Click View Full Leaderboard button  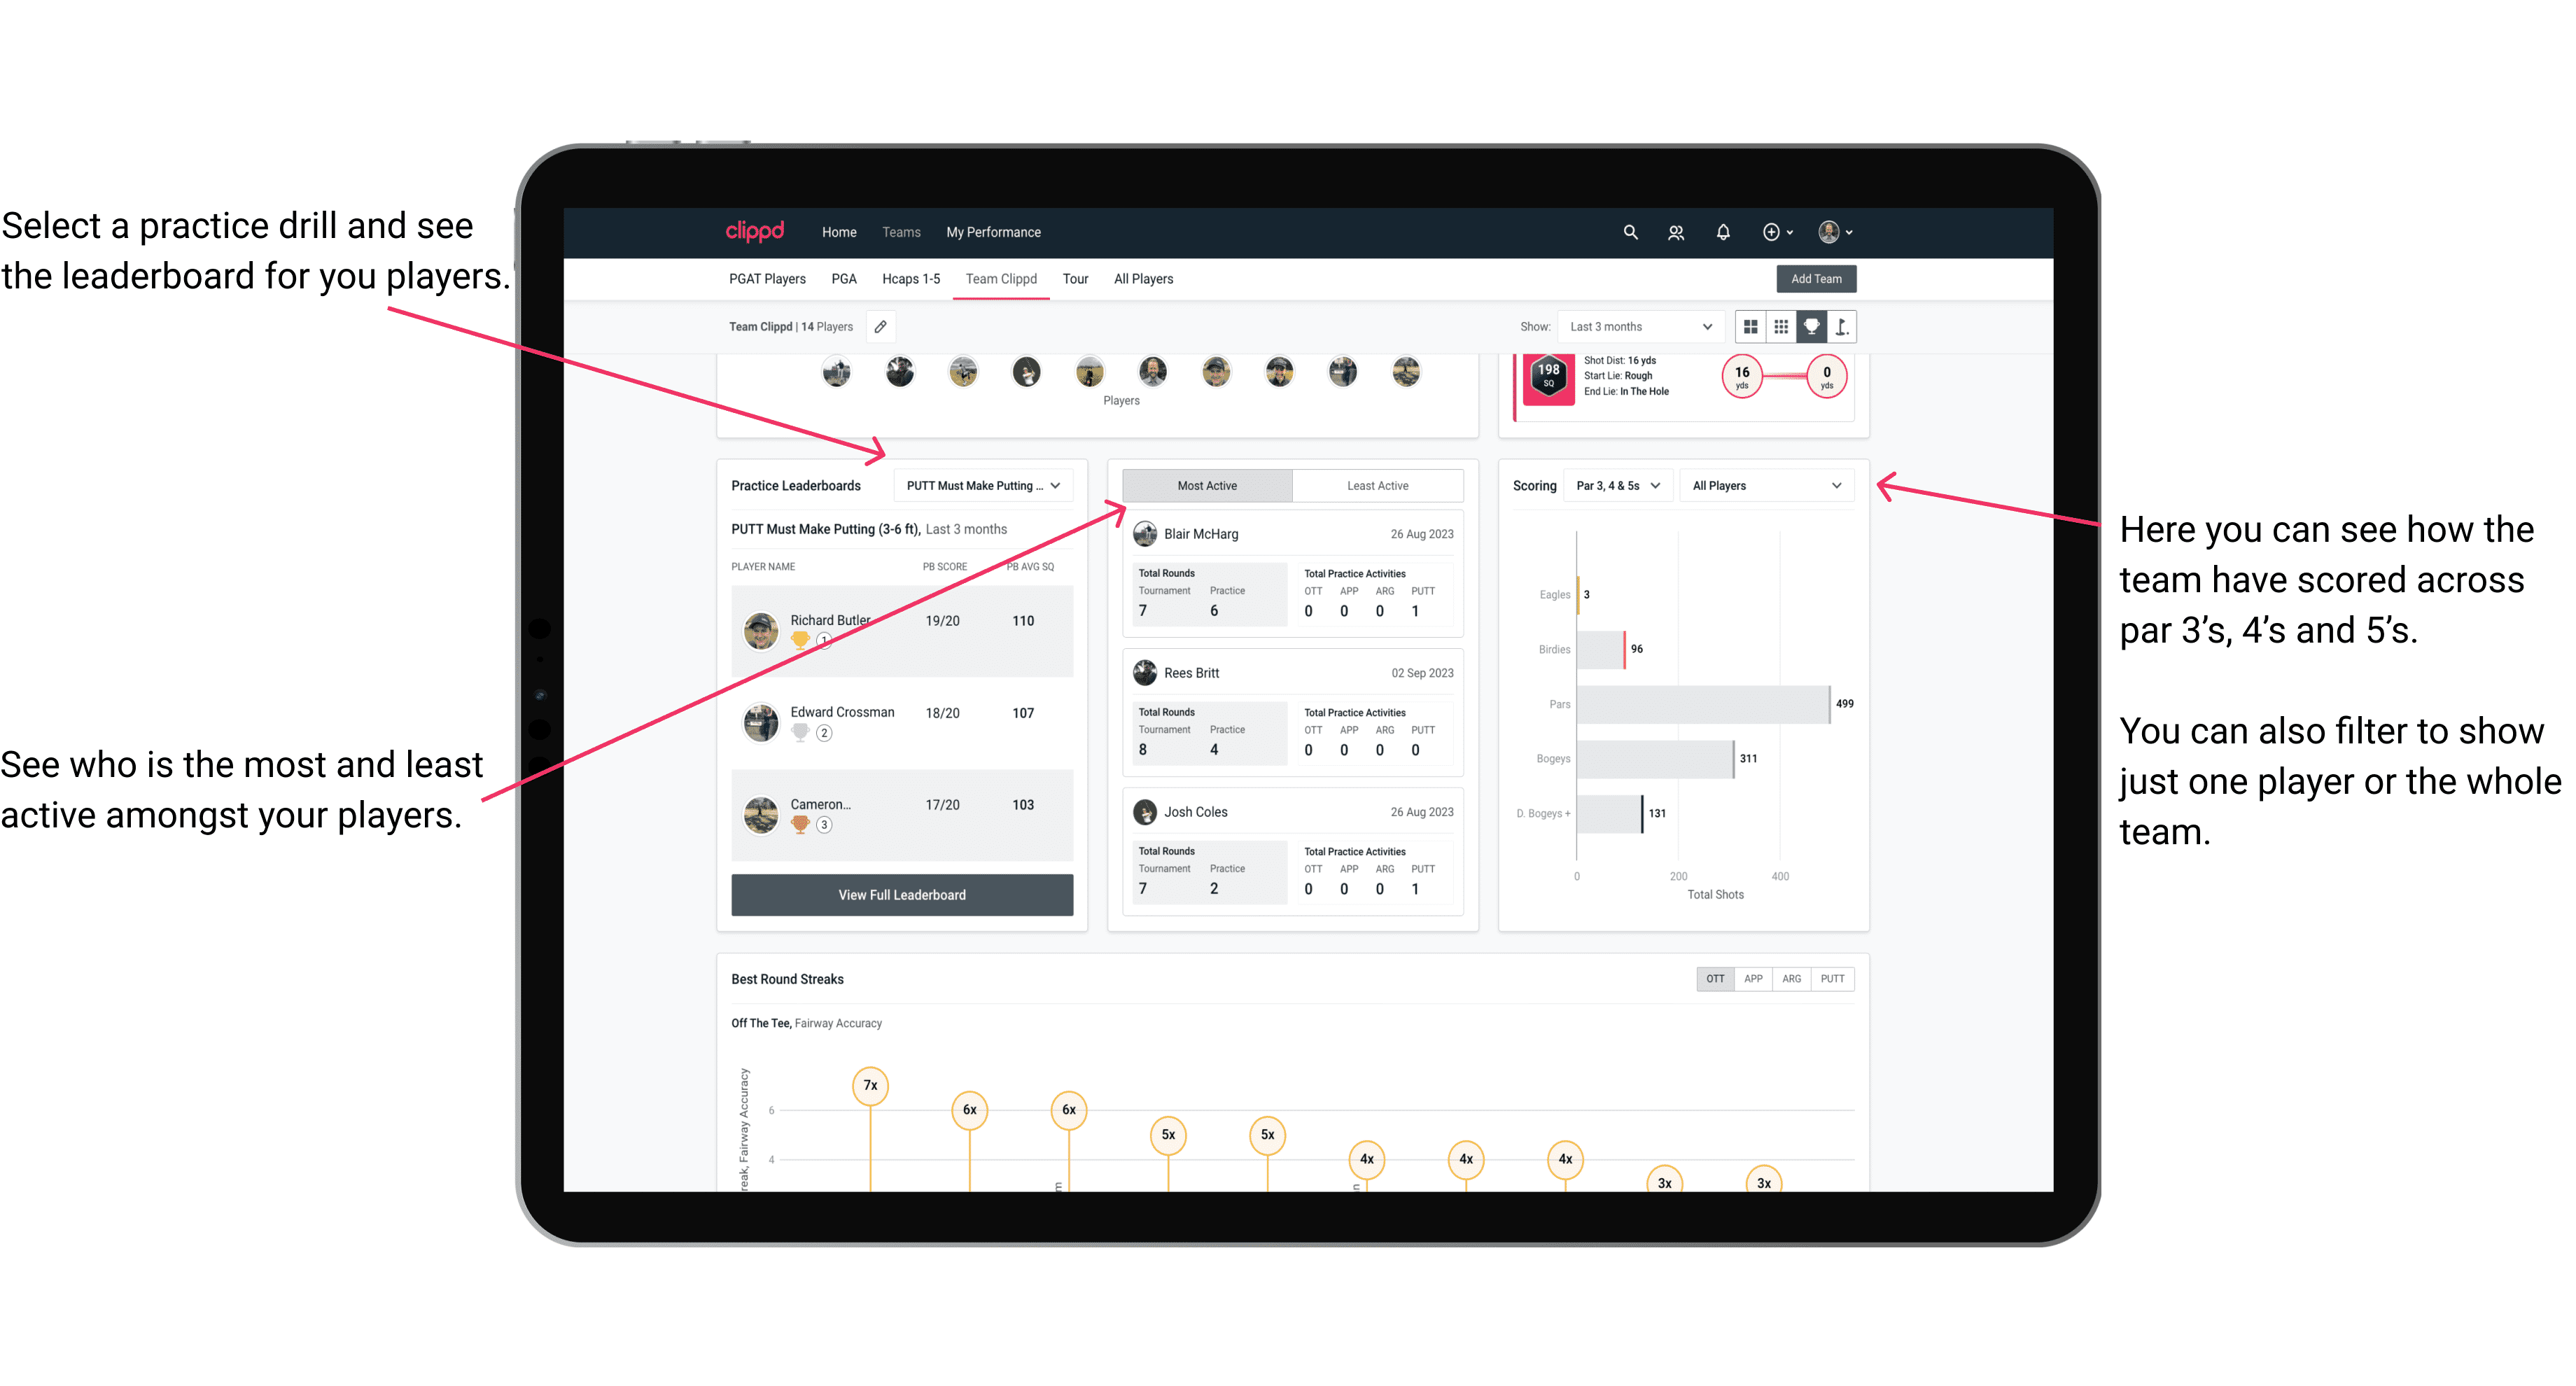[x=901, y=895]
